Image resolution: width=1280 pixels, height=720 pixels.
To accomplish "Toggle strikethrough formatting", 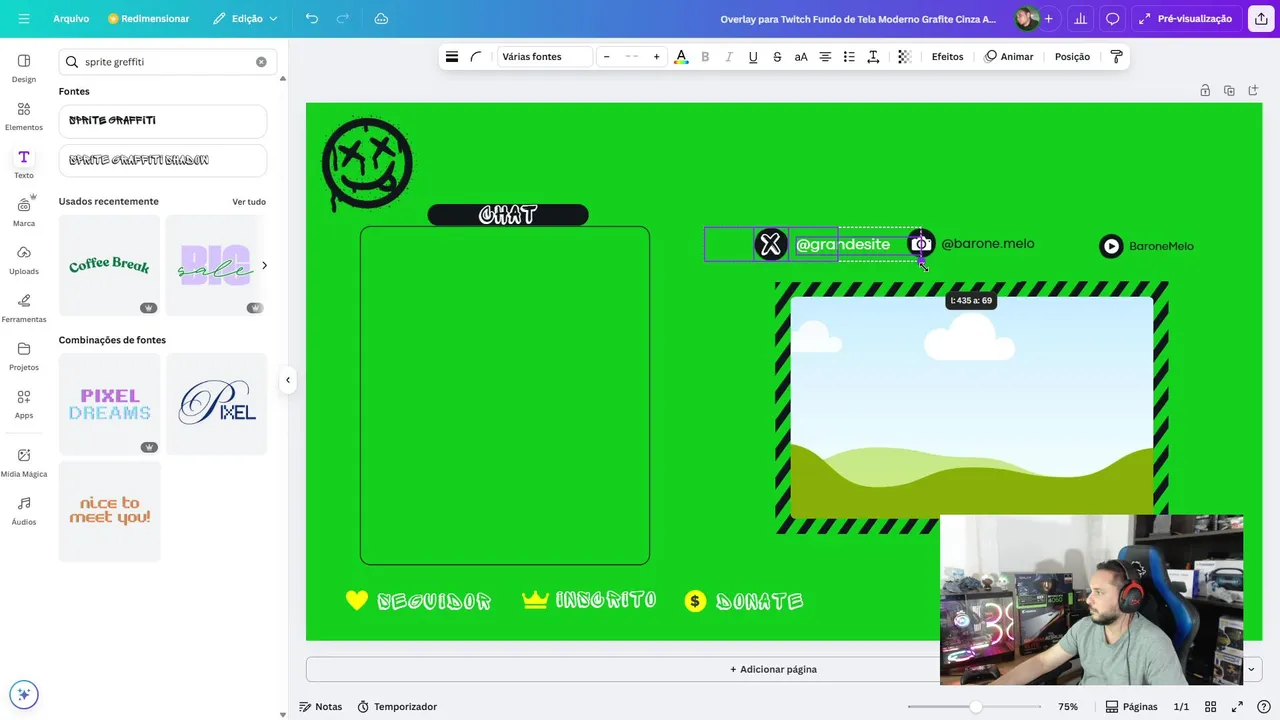I will tap(777, 57).
